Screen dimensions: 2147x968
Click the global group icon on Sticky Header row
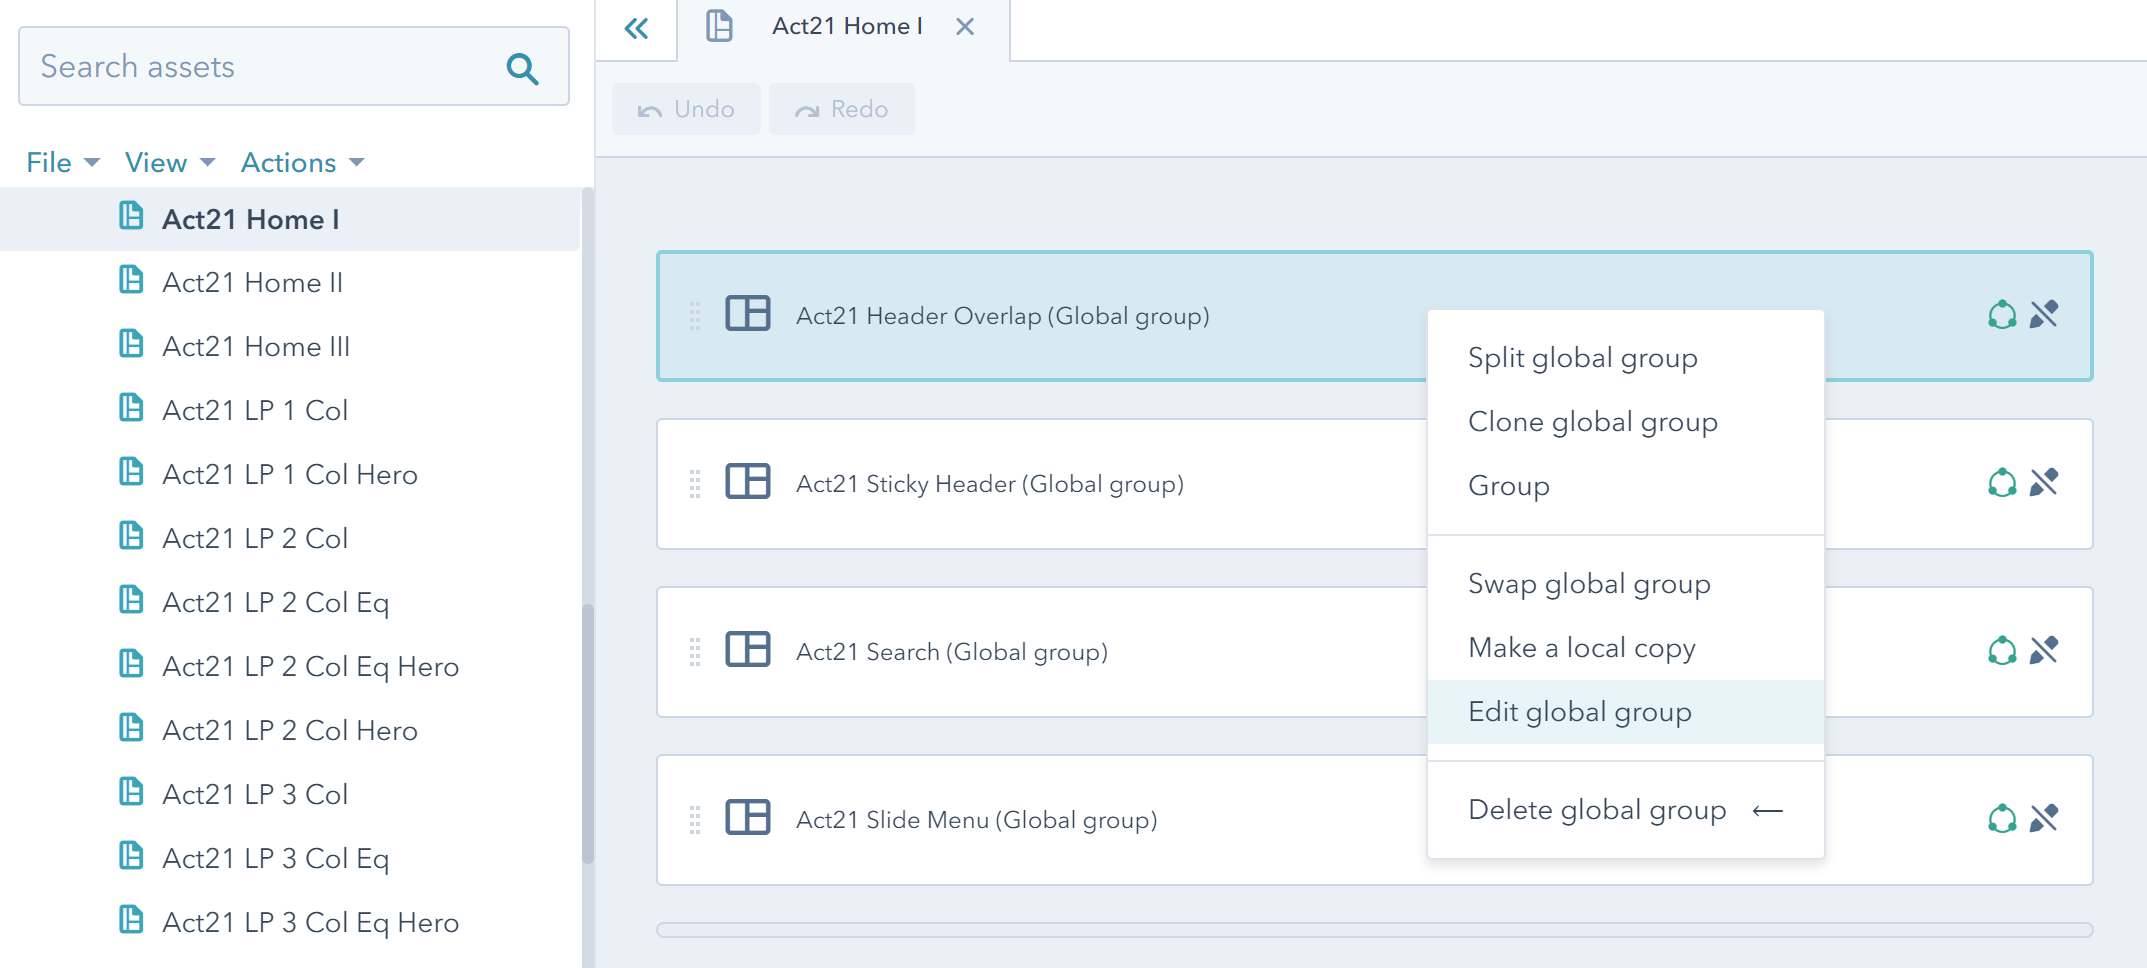pos(2001,483)
